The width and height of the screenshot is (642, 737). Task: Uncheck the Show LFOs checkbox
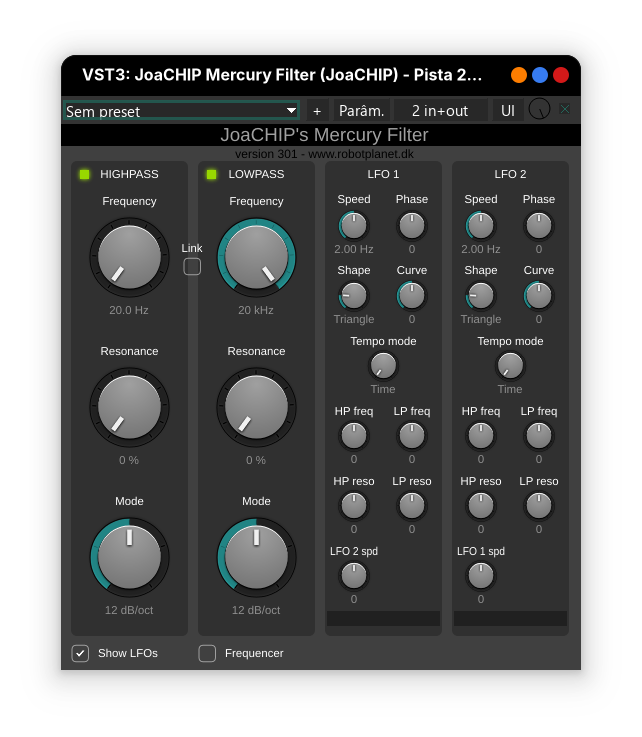[80, 653]
